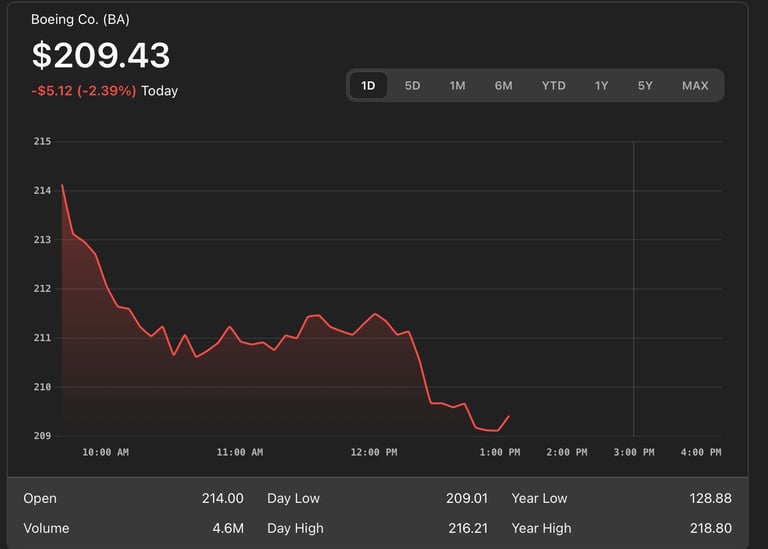Viewport: 768px width, 549px height.
Task: Click the -$5.12 (-2.39%) change value
Action: pos(84,91)
